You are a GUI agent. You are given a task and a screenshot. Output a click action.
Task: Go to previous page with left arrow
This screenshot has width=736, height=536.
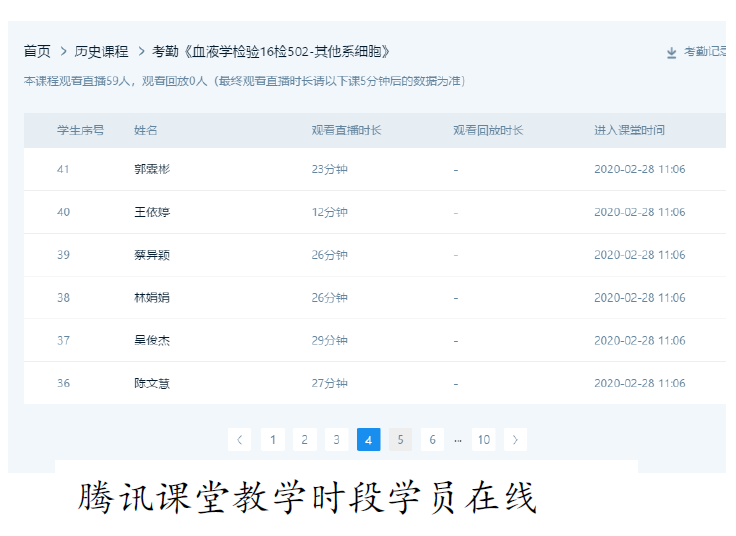point(239,440)
